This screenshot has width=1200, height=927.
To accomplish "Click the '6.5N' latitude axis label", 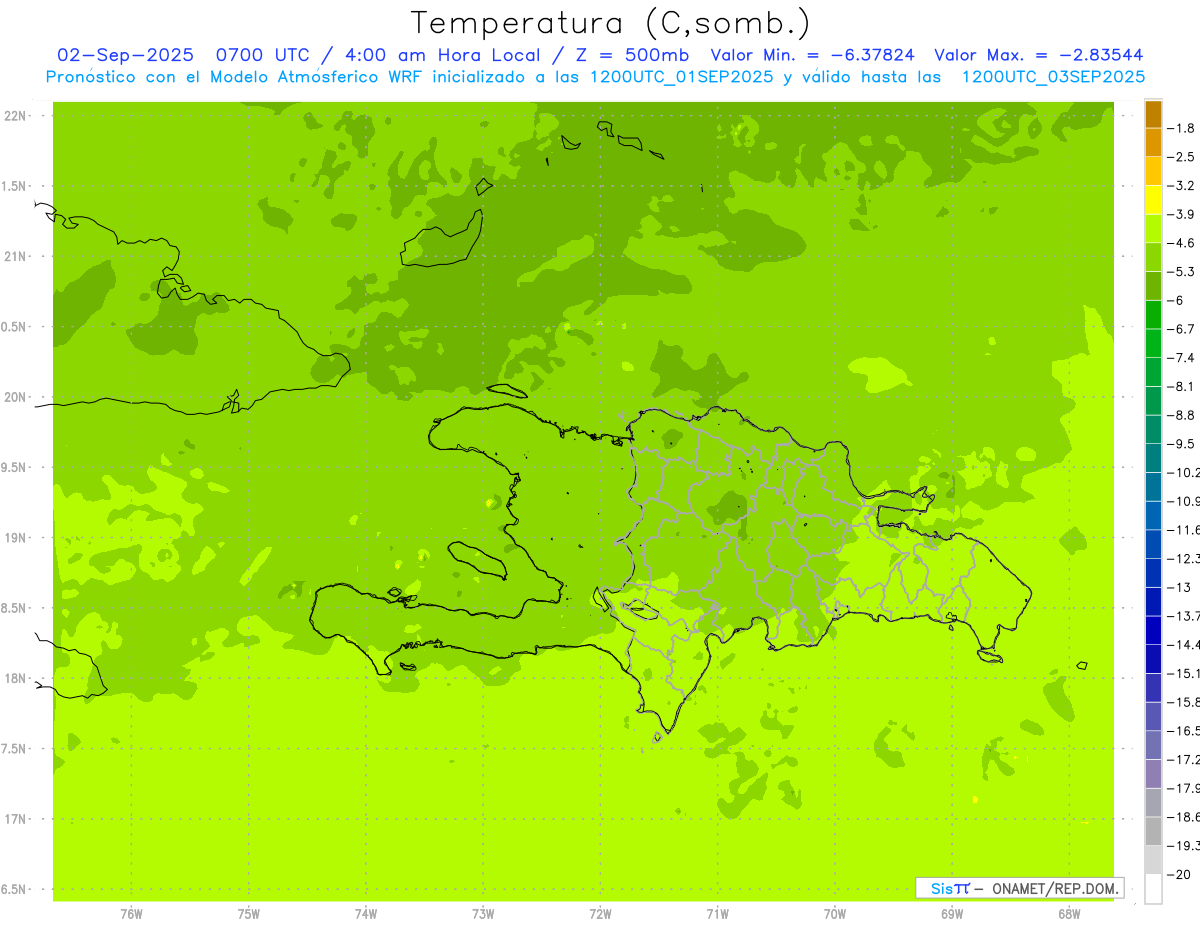I will pos(15,889).
